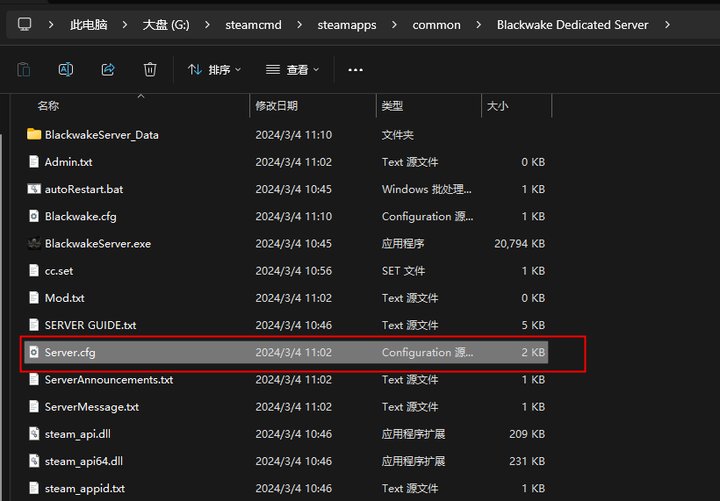Click the SET 文件 type cell
720x501 pixels.
tap(403, 271)
